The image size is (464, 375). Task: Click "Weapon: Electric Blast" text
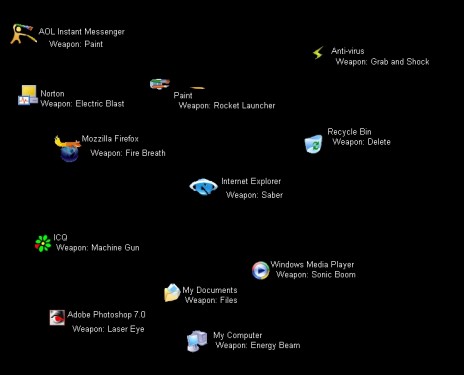82,104
